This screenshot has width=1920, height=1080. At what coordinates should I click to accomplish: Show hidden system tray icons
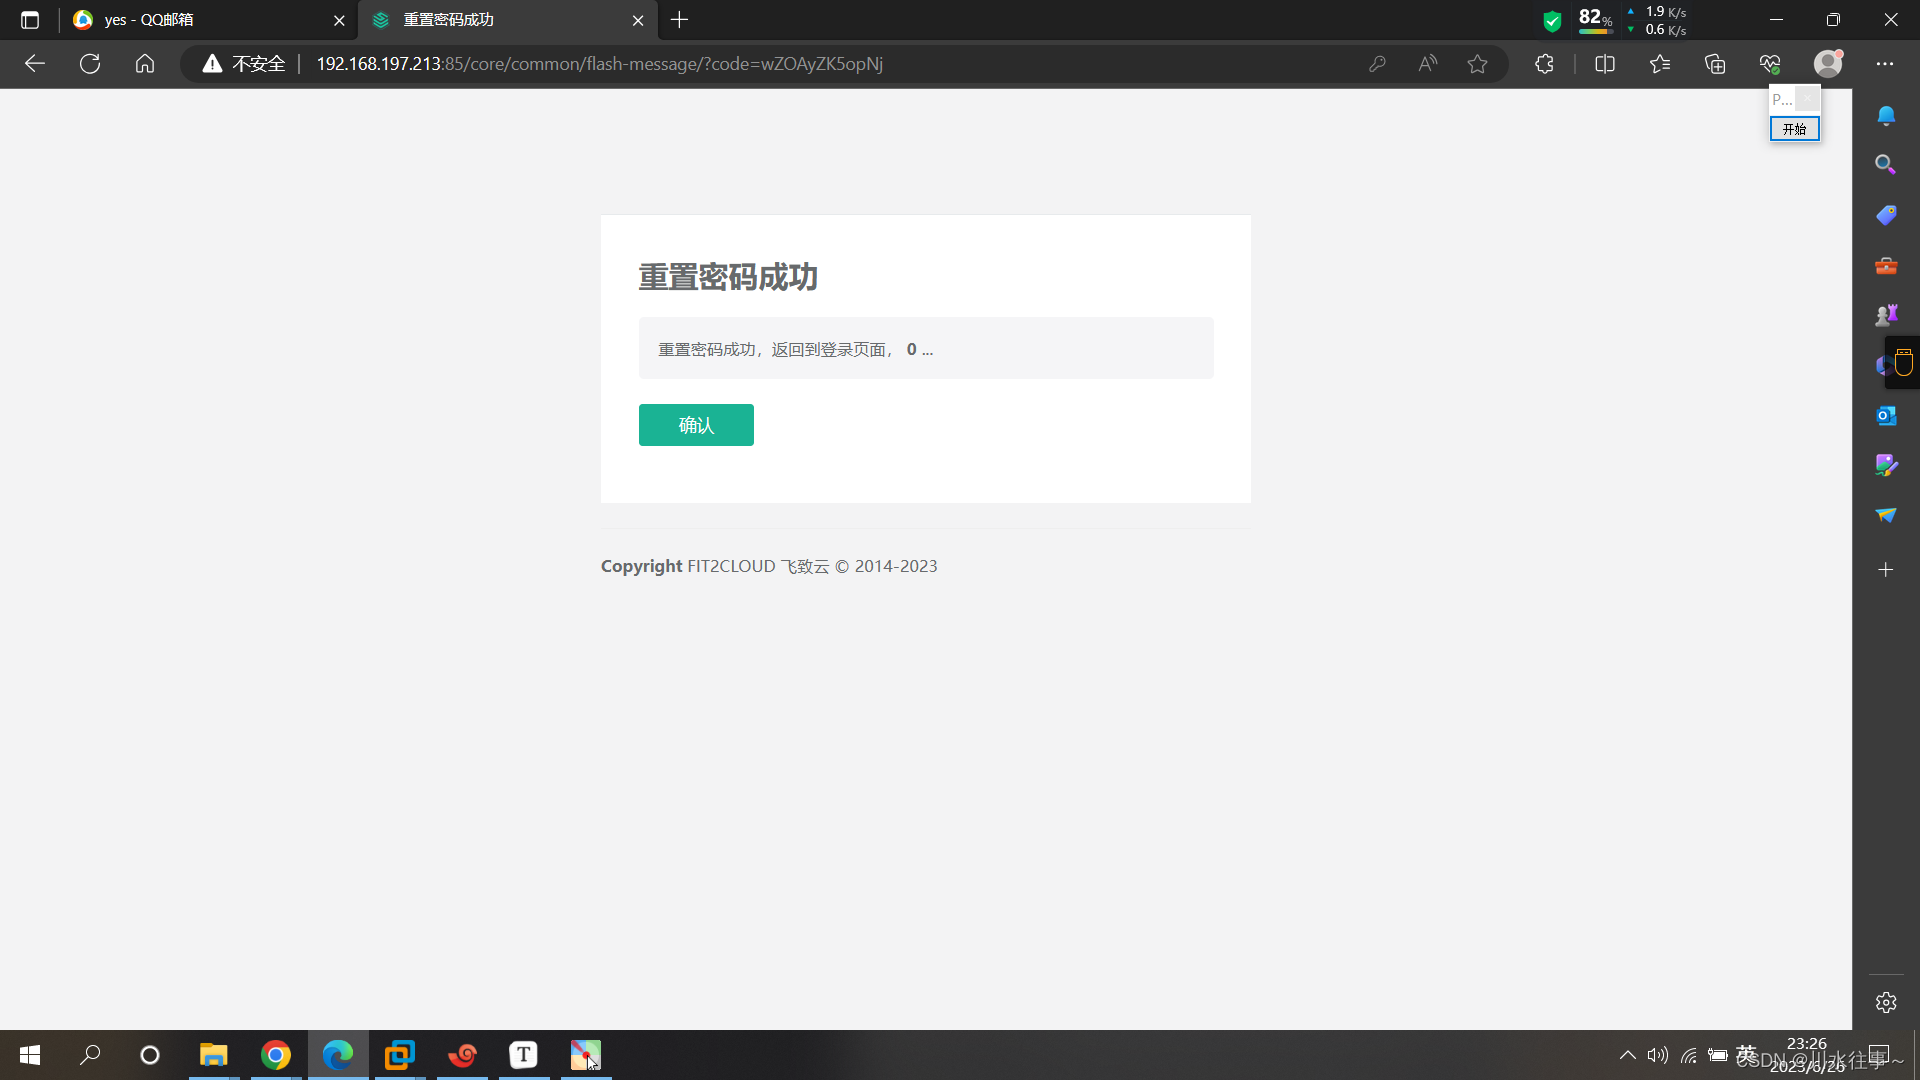click(x=1627, y=1055)
